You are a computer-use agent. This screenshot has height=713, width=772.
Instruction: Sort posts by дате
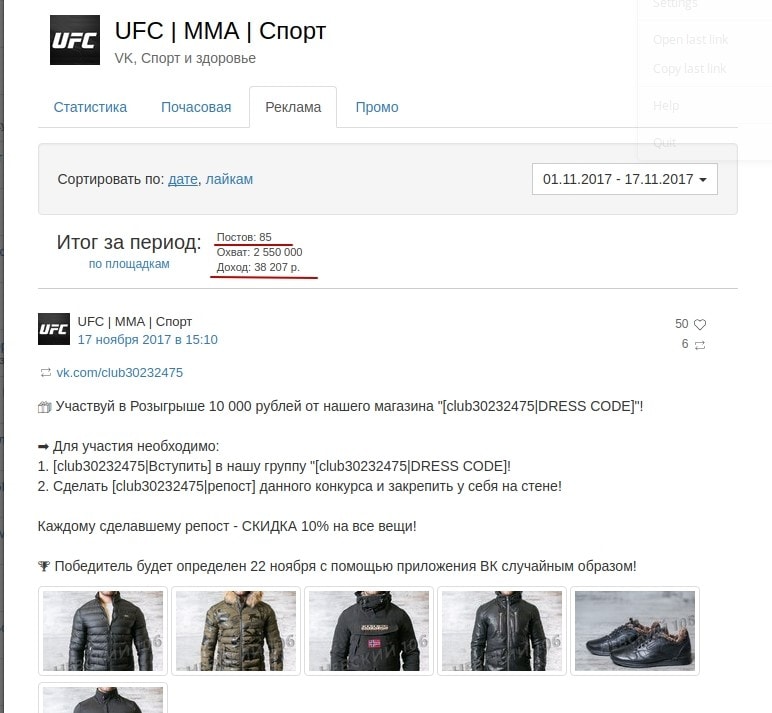pyautogui.click(x=183, y=179)
